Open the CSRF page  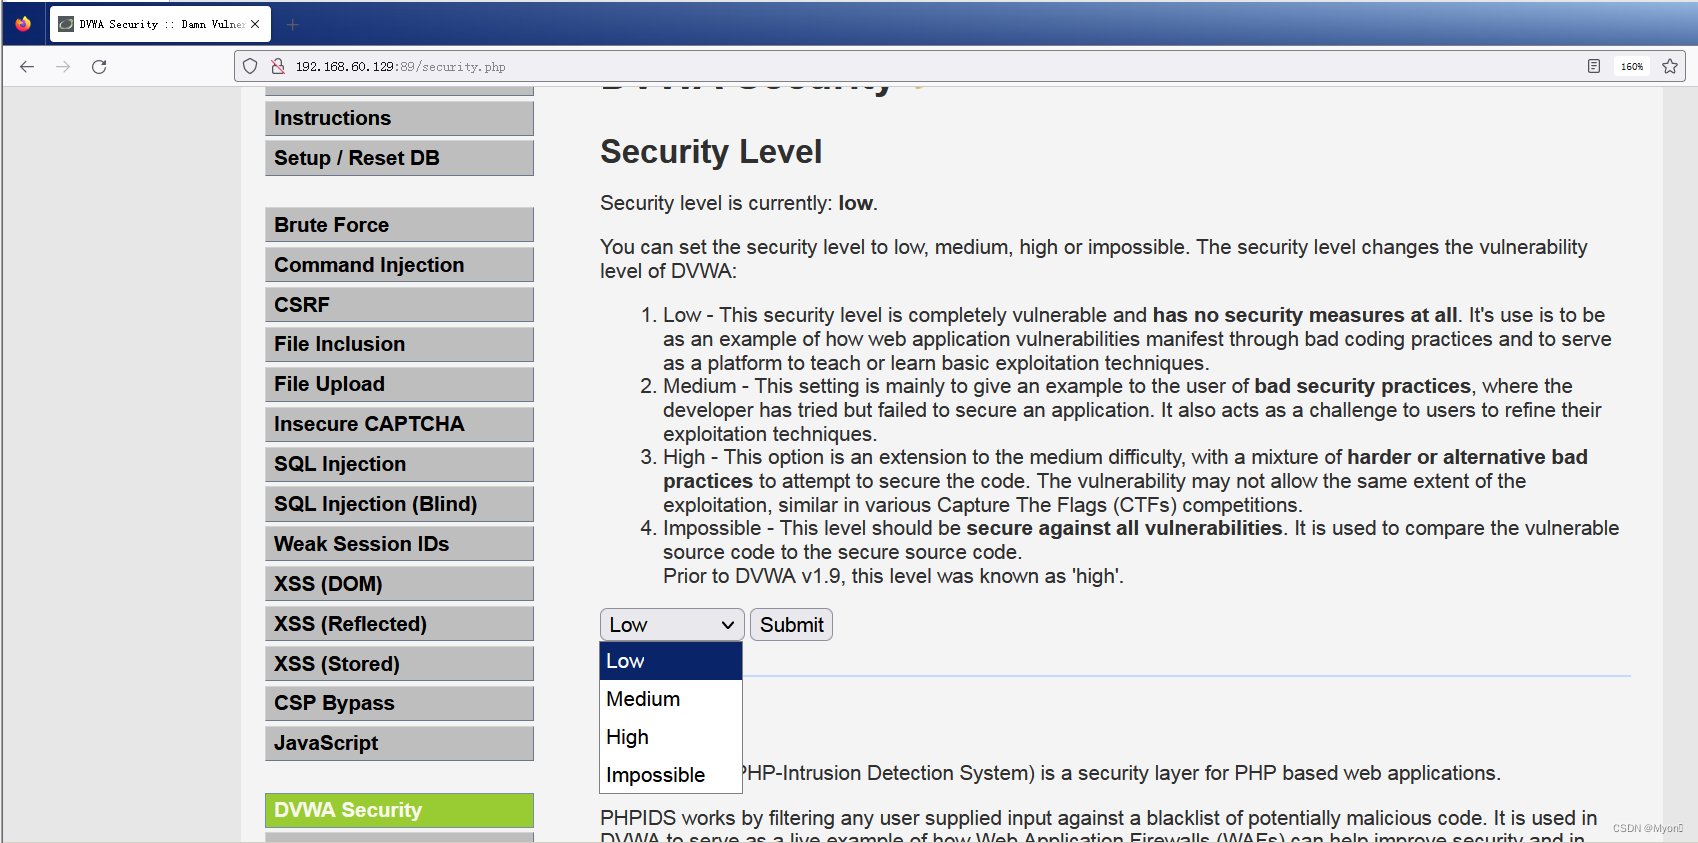399,305
